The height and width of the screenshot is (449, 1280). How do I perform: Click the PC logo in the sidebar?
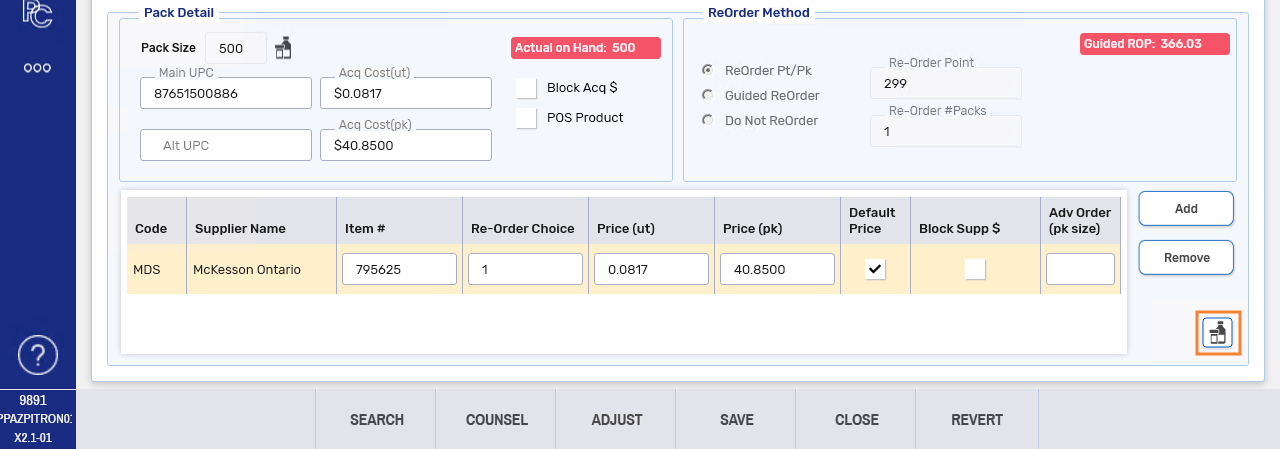(38, 12)
